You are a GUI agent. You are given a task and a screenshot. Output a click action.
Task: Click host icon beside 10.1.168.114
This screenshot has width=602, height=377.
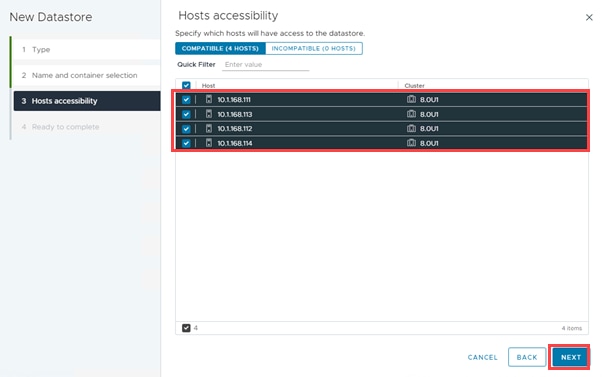click(x=208, y=143)
